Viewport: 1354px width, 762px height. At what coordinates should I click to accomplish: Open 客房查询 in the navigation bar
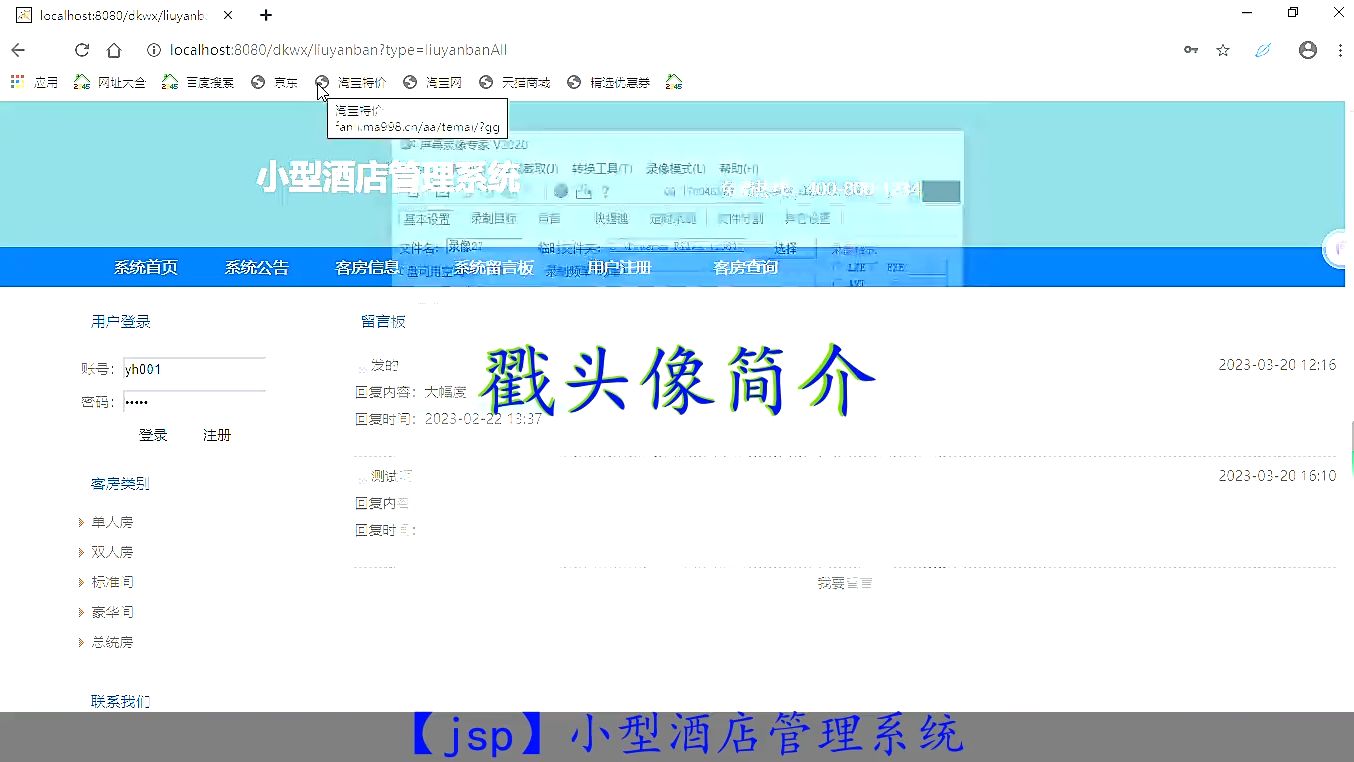pyautogui.click(x=745, y=267)
